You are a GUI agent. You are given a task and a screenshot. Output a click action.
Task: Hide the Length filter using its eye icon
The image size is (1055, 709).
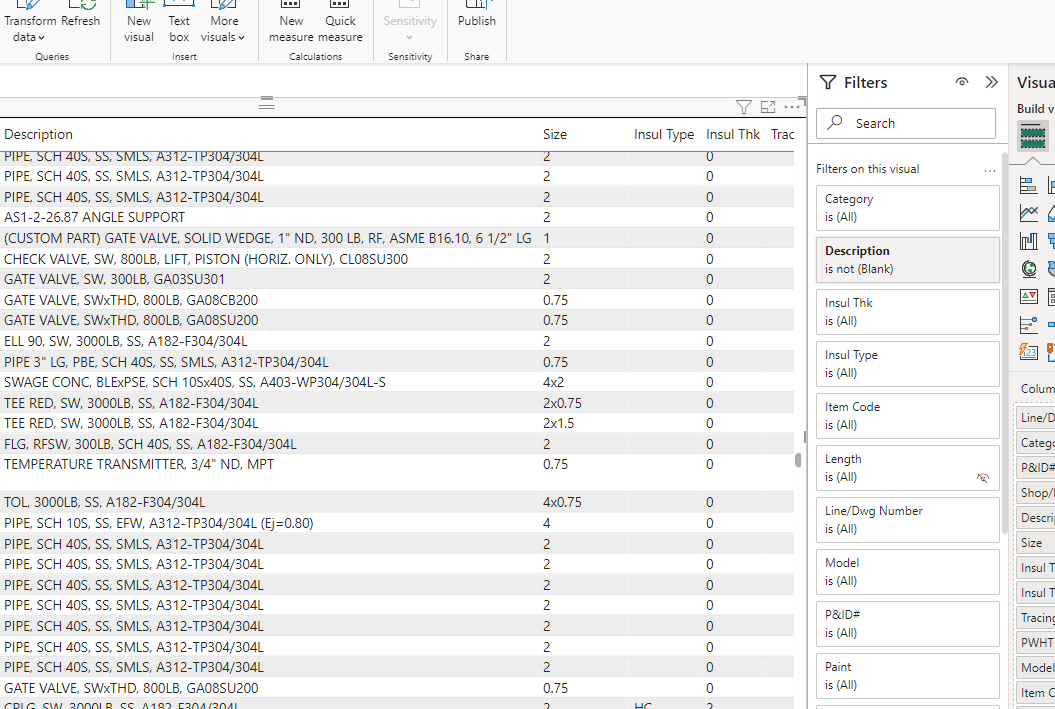pos(983,478)
